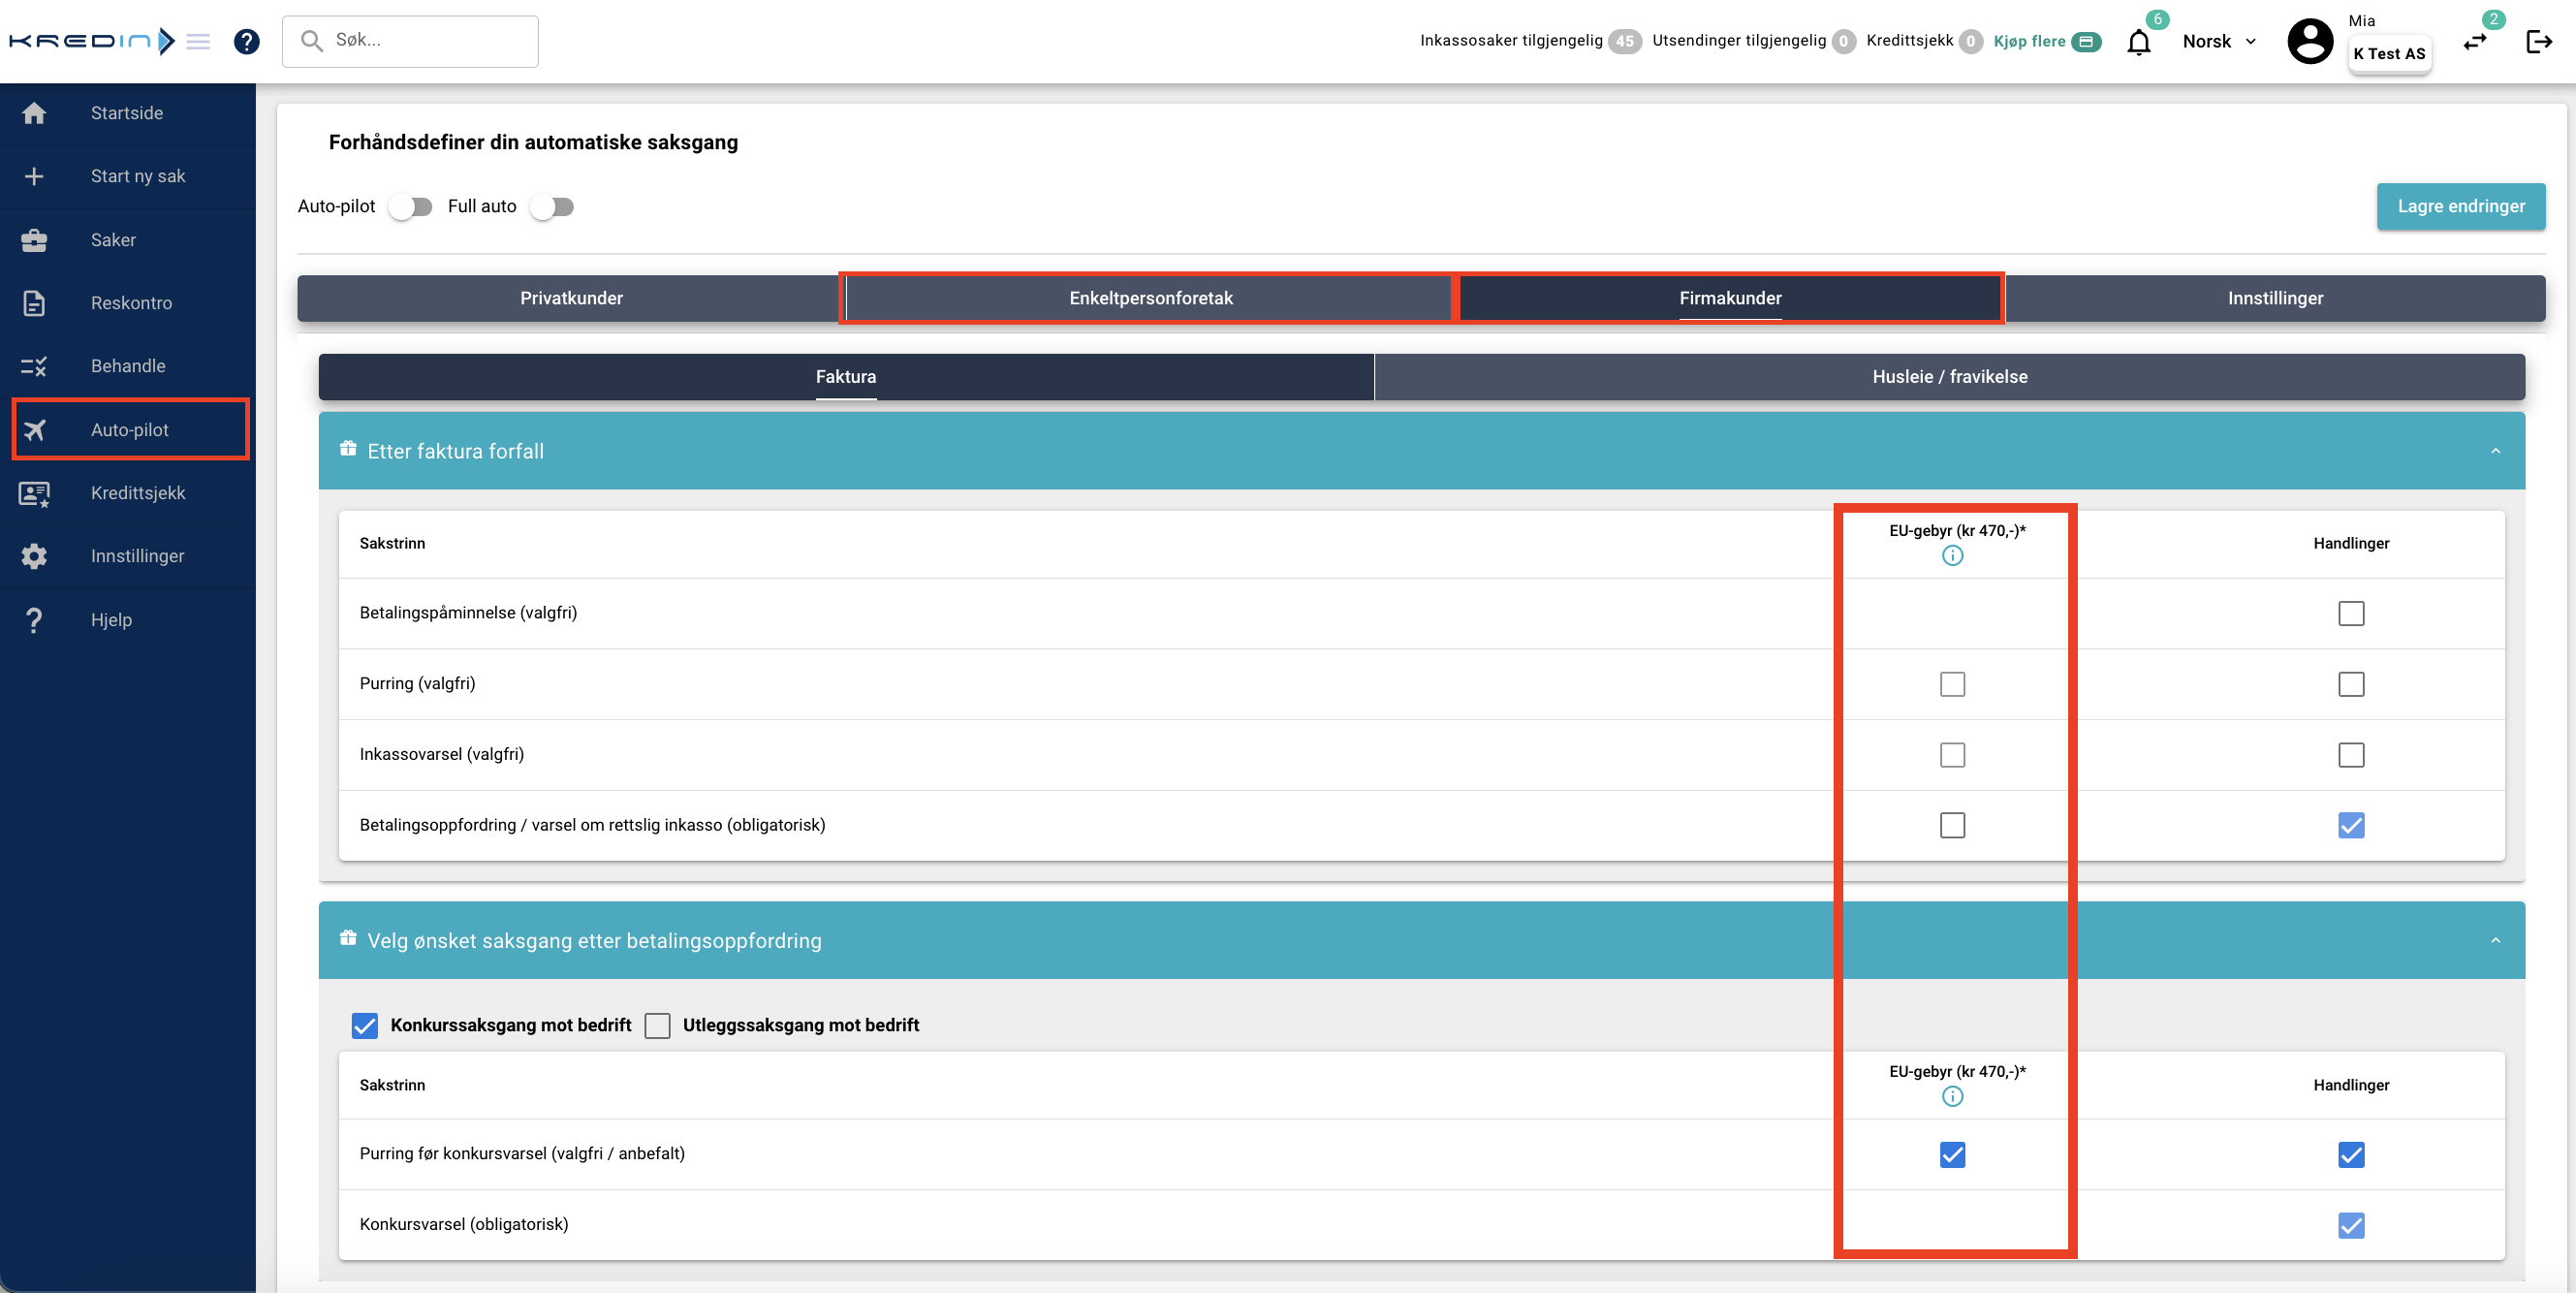Click Lagre endringer button
Screen dimensions: 2576x1293
2461,207
